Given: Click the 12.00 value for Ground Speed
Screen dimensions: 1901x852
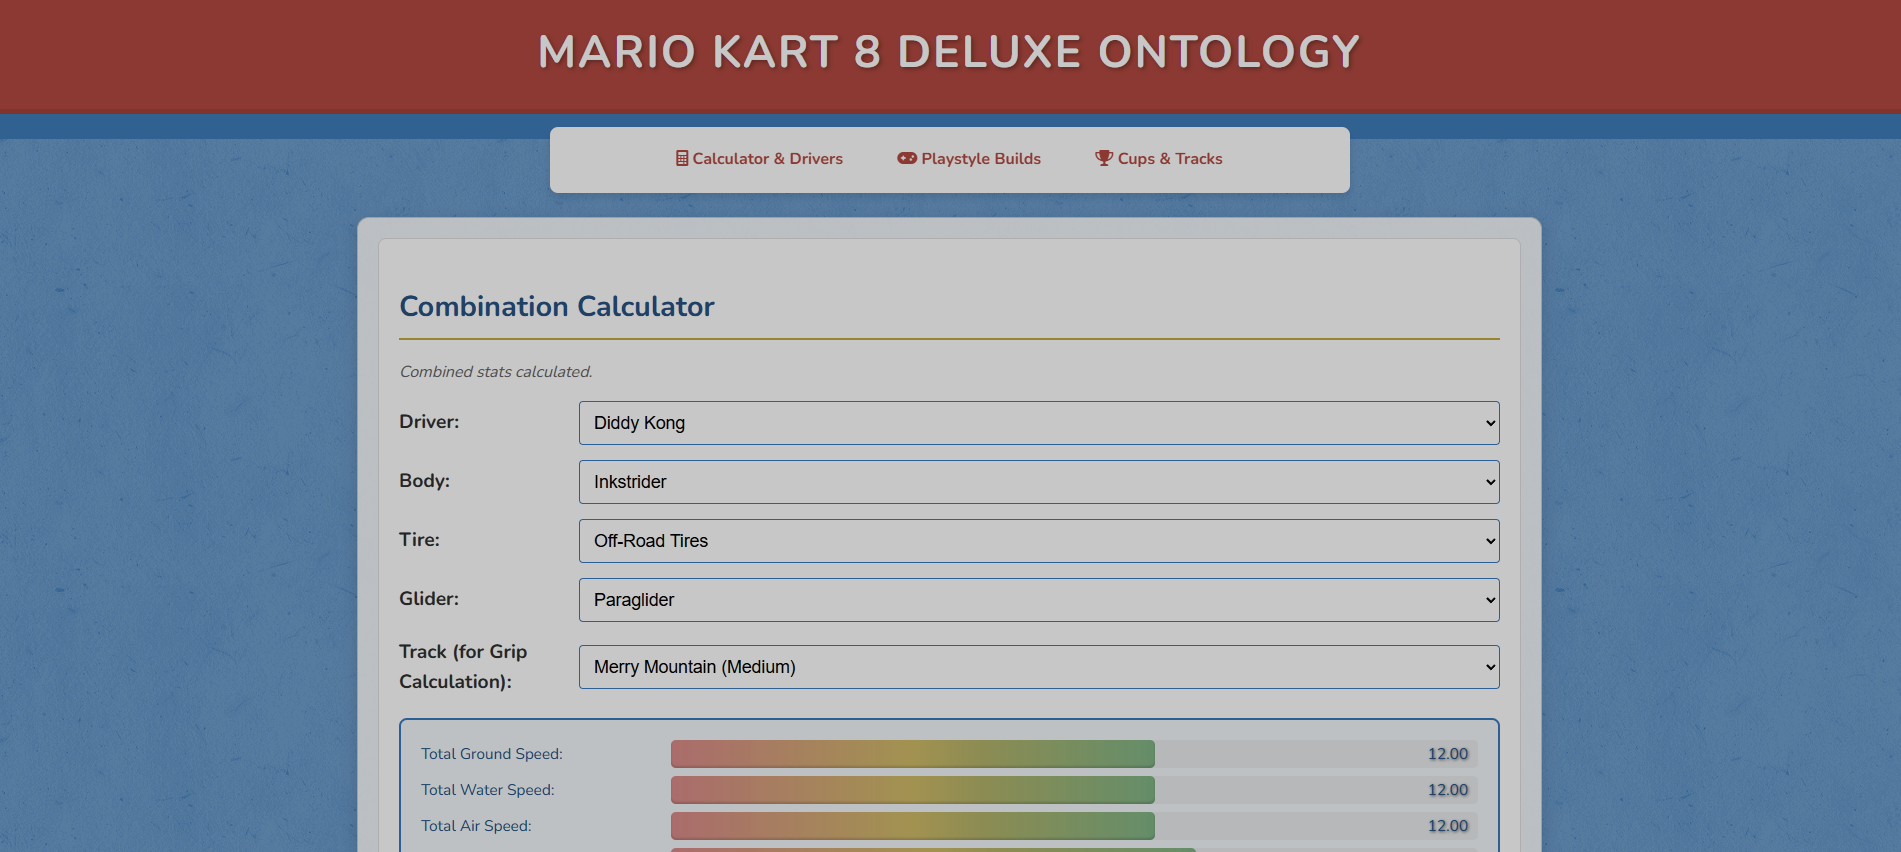Looking at the screenshot, I should (1448, 754).
